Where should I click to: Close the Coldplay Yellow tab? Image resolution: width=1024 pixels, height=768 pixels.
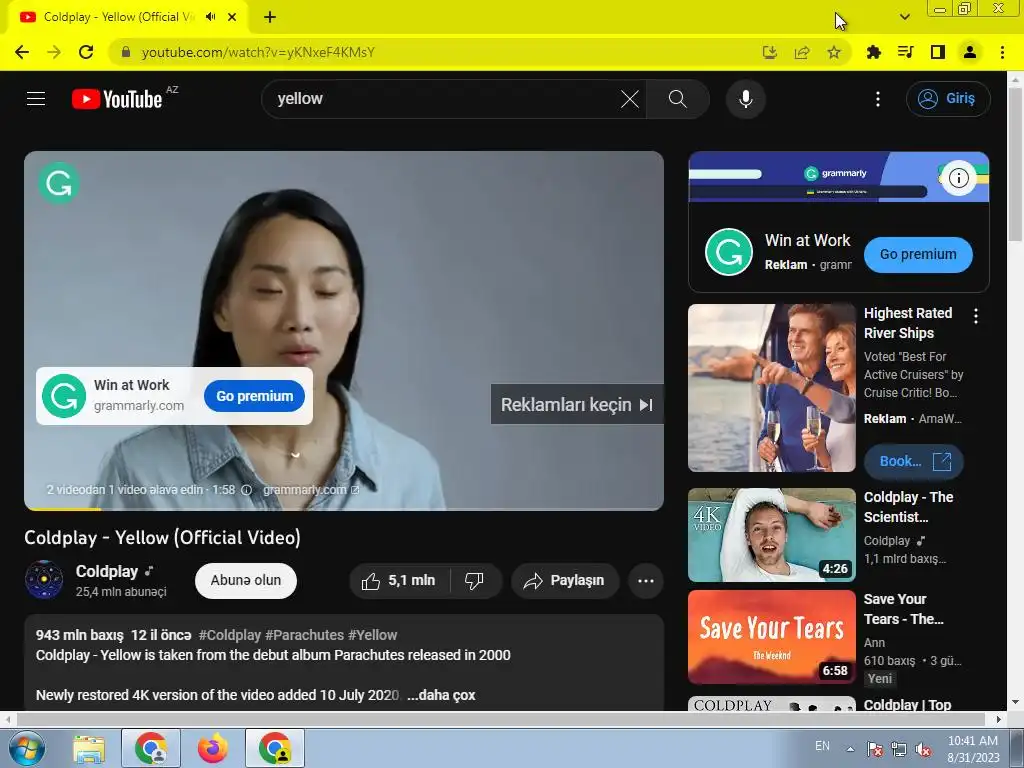pos(232,17)
